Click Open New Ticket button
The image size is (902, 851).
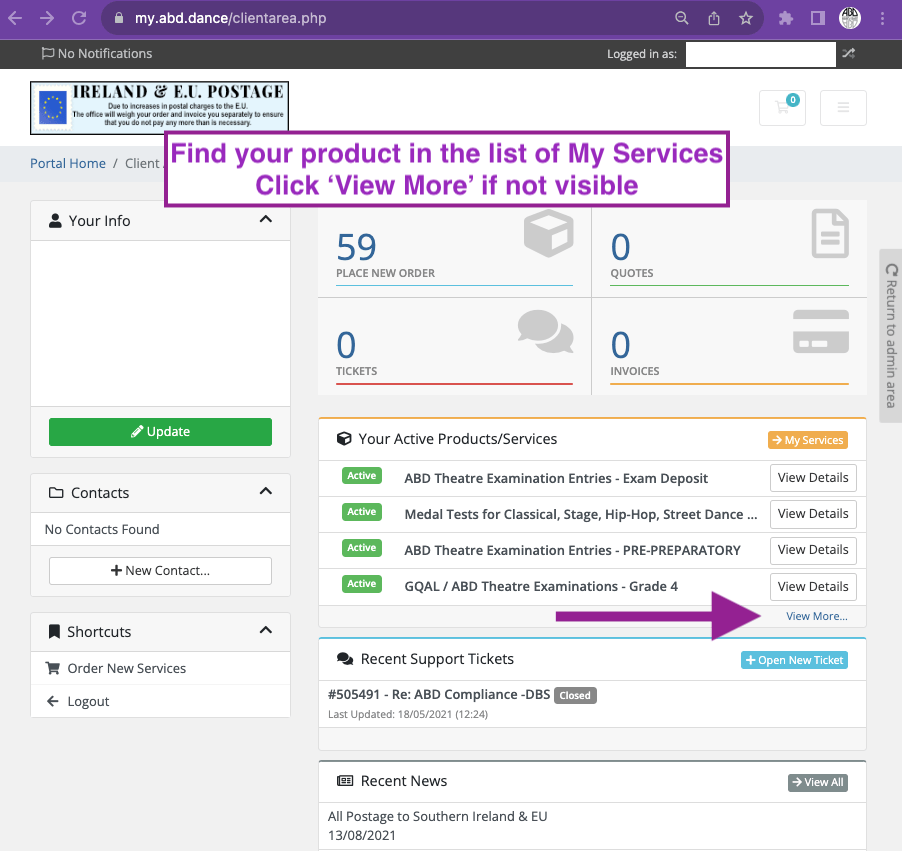pos(794,660)
